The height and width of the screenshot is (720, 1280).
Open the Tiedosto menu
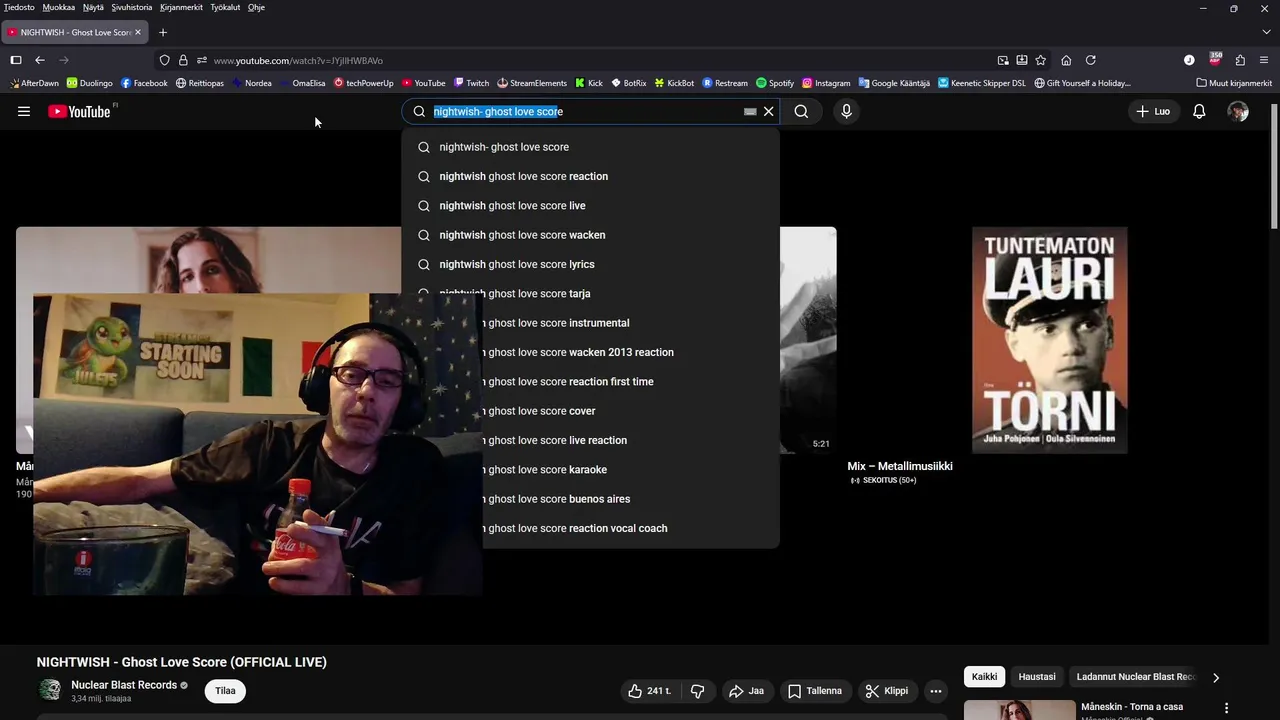pyautogui.click(x=19, y=7)
